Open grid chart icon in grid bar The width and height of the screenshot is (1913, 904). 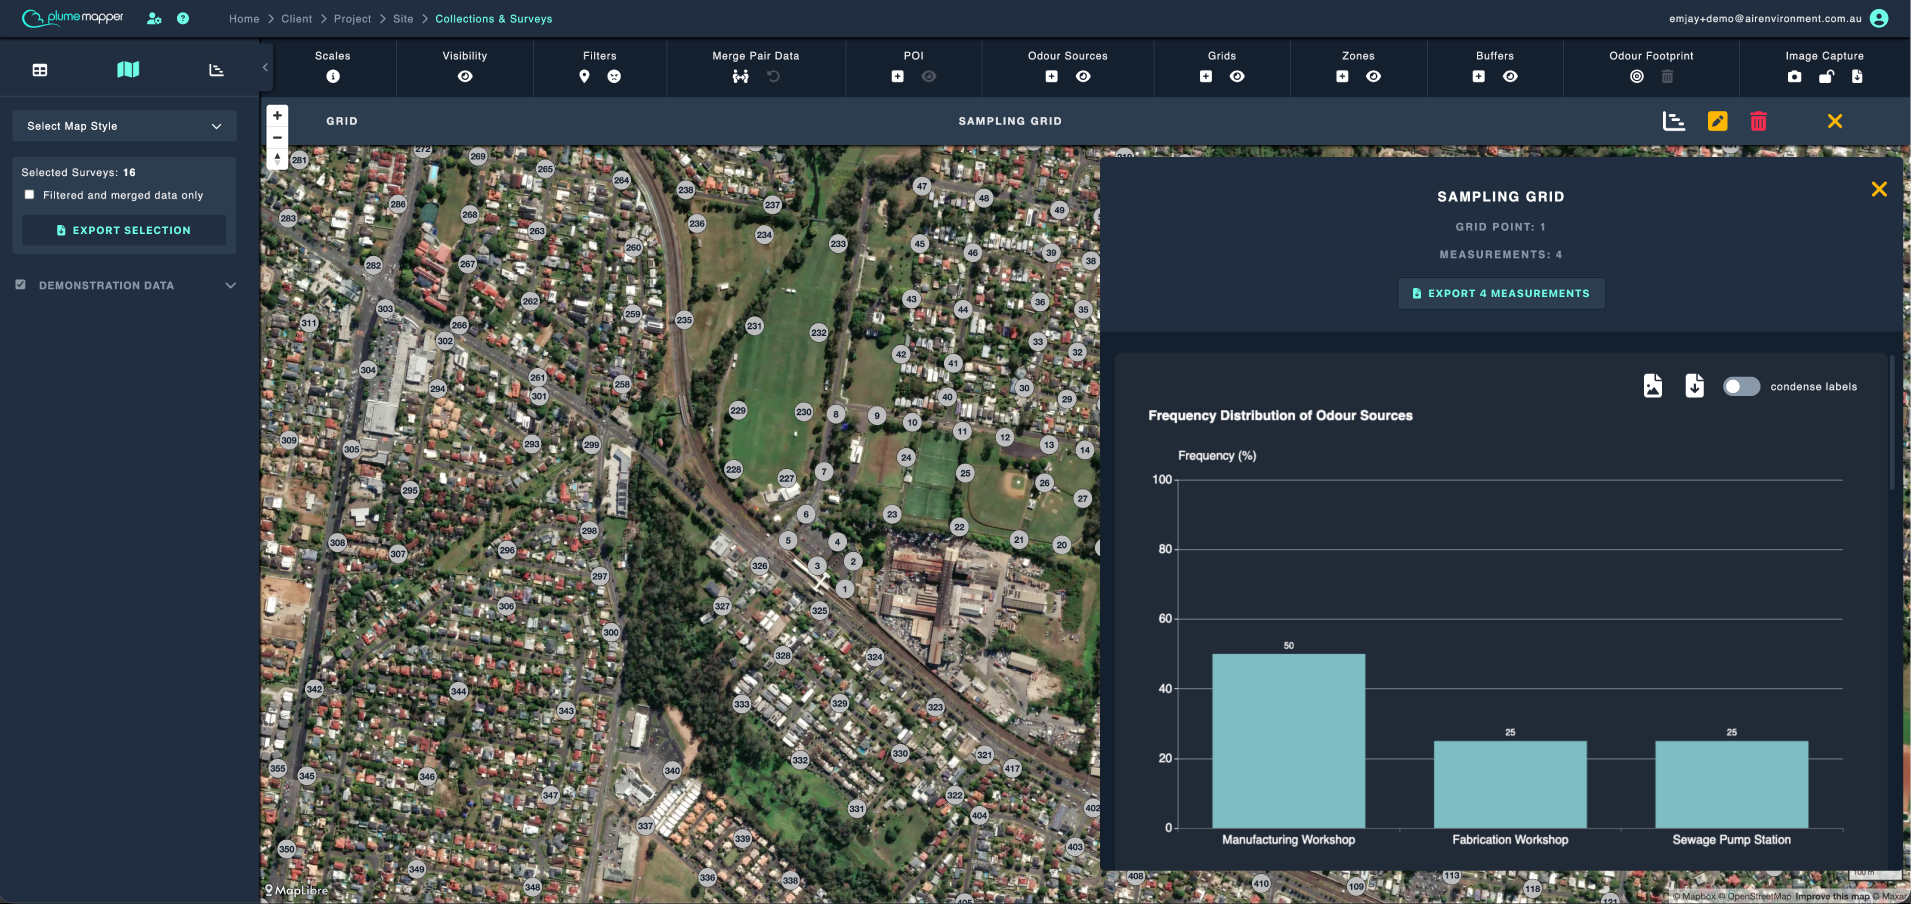1674,121
